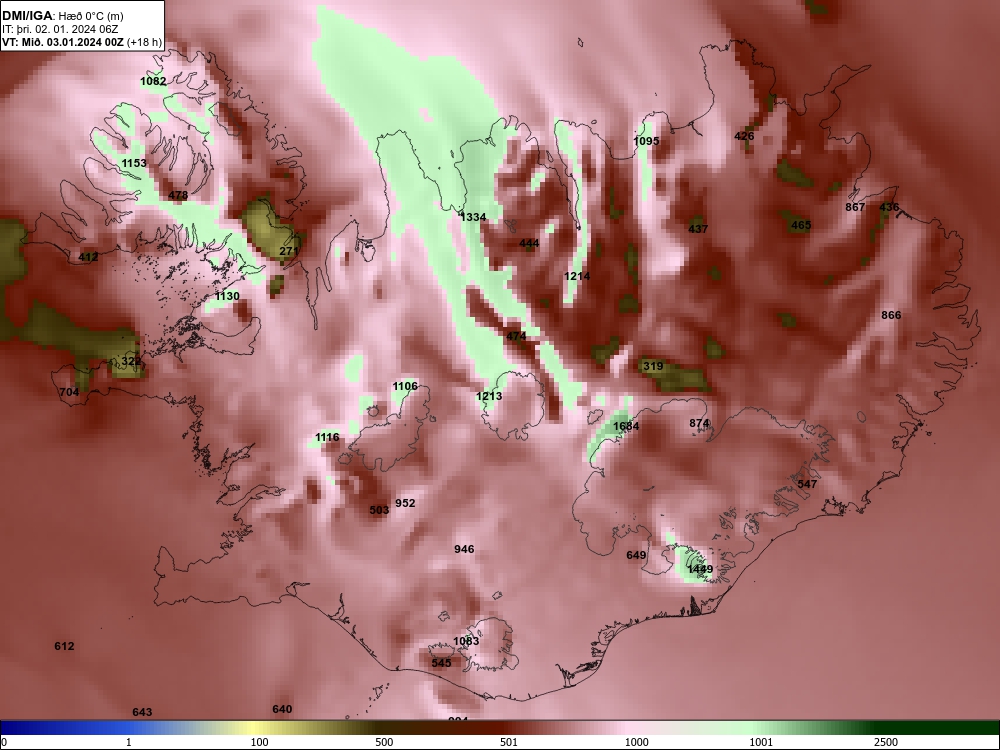Click the '0' tick on the colour scale

coord(4,742)
